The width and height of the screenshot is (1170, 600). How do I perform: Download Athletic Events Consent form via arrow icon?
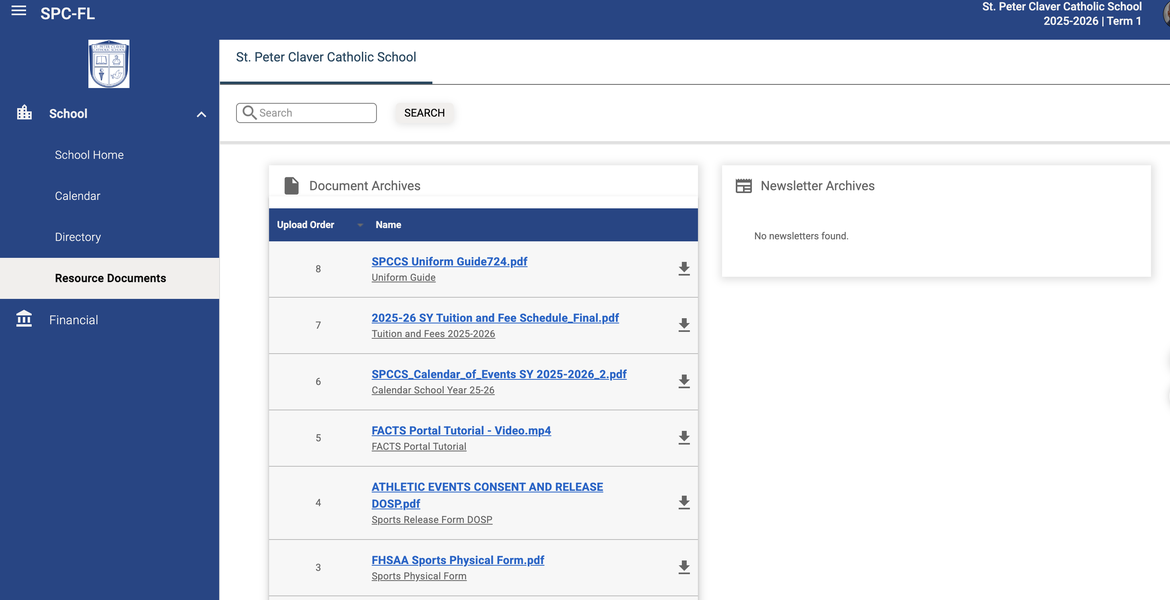click(x=684, y=503)
